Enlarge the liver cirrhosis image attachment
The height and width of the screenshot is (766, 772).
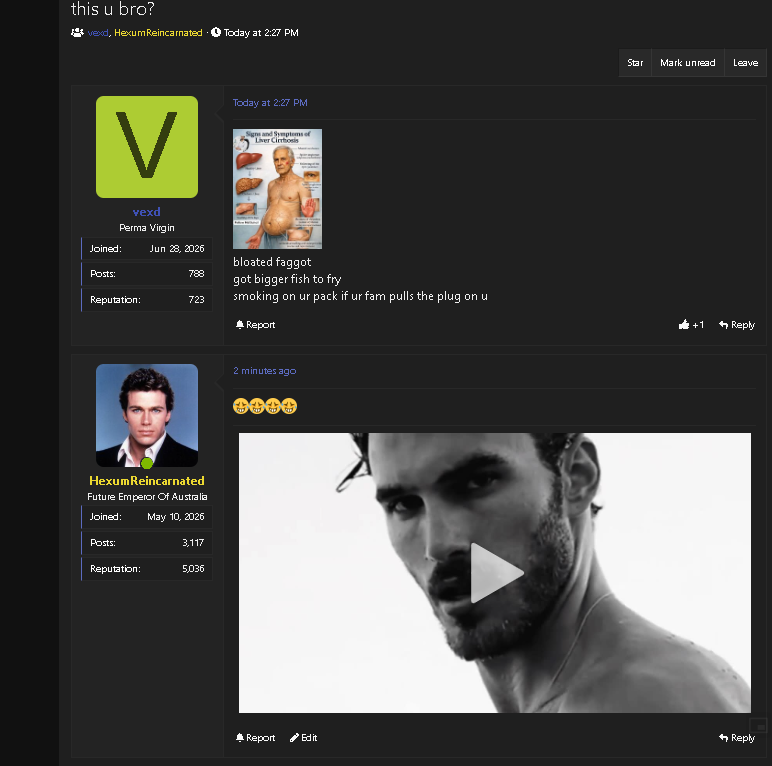coord(277,189)
